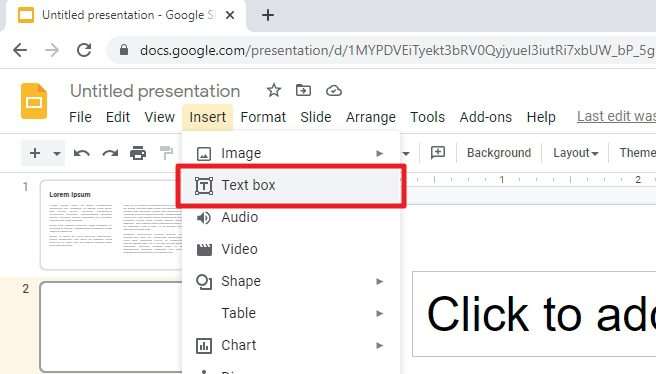The width and height of the screenshot is (656, 374).
Task: Open the Chart submenu entry
Action: (x=291, y=345)
